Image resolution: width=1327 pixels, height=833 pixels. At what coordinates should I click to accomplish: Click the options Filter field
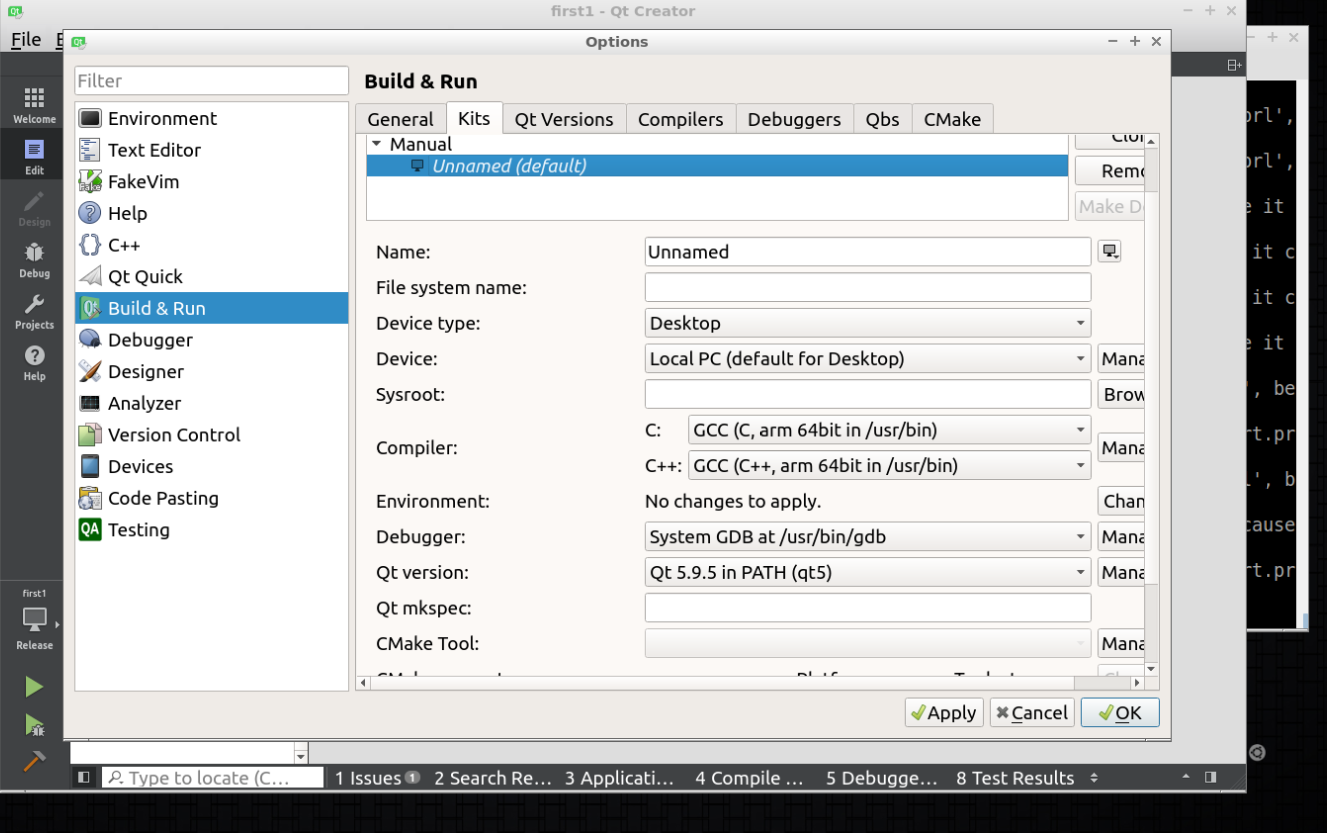click(212, 81)
